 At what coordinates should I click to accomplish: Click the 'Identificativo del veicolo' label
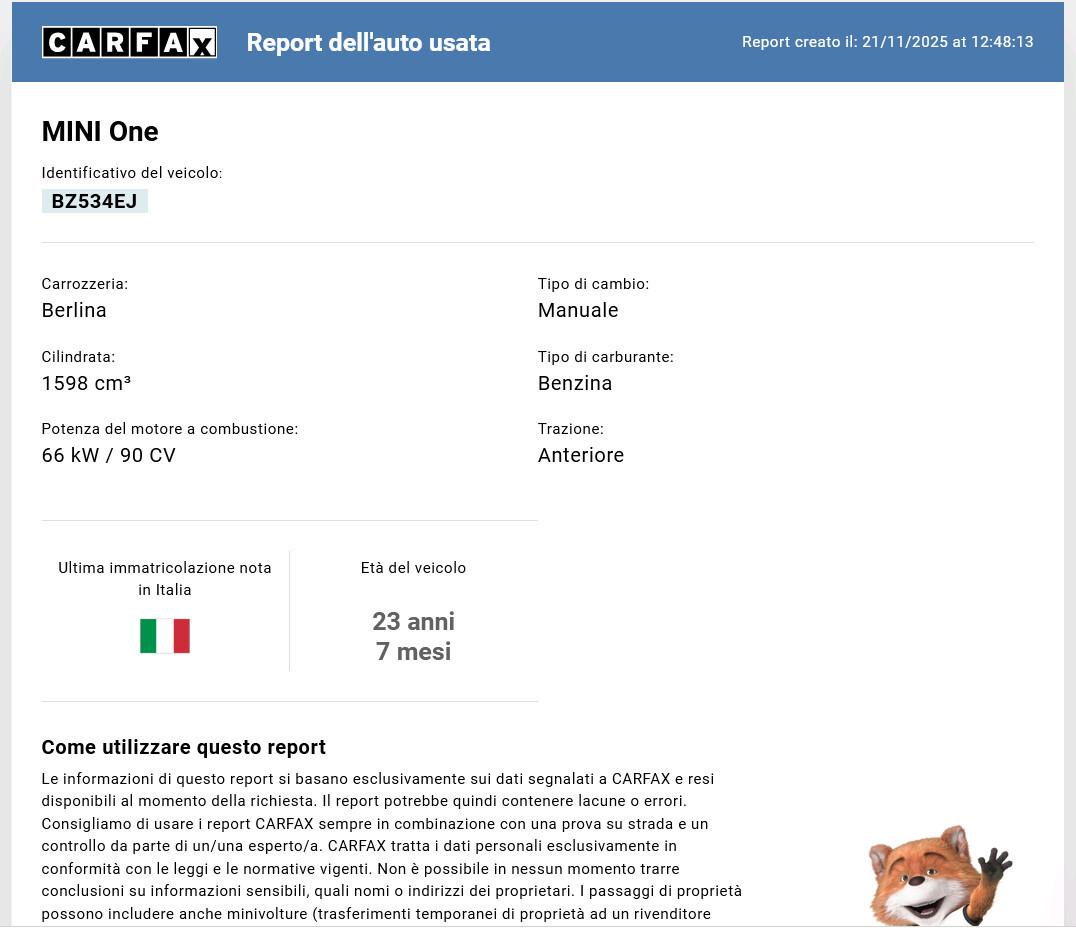click(x=132, y=173)
